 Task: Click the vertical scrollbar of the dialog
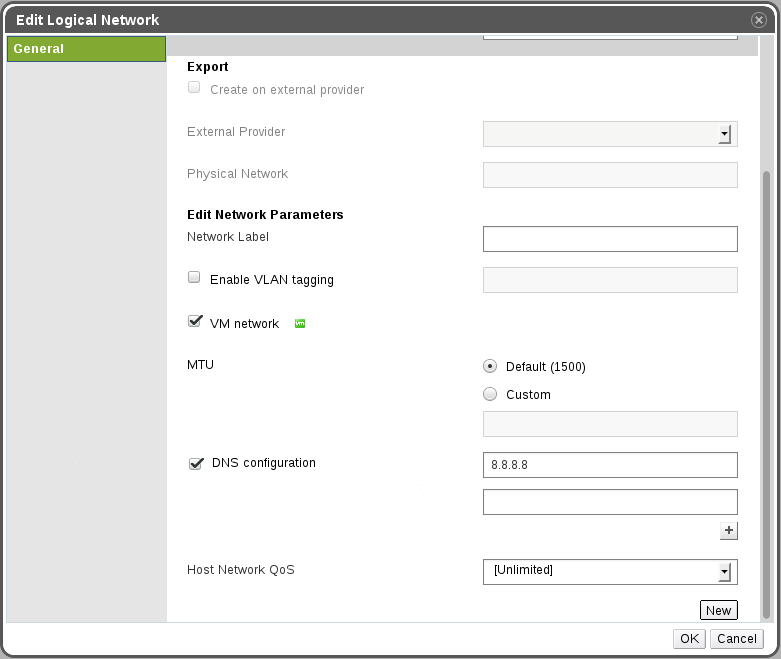pyautogui.click(x=767, y=390)
